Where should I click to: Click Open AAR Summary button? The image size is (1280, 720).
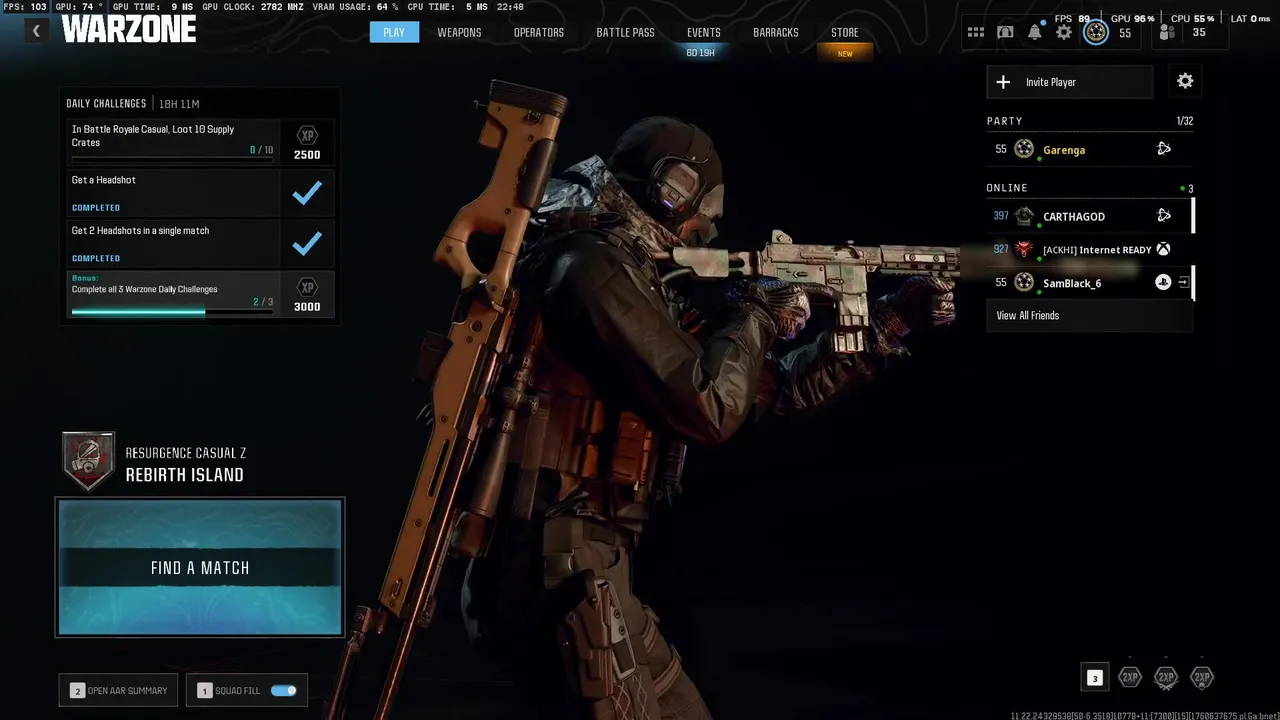point(119,690)
